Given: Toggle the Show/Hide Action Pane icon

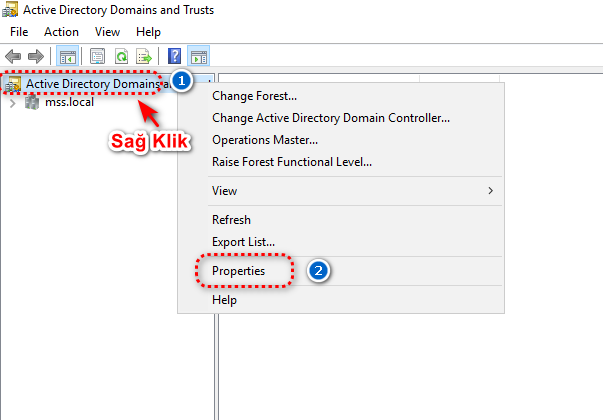Looking at the screenshot, I should pyautogui.click(x=198, y=57).
